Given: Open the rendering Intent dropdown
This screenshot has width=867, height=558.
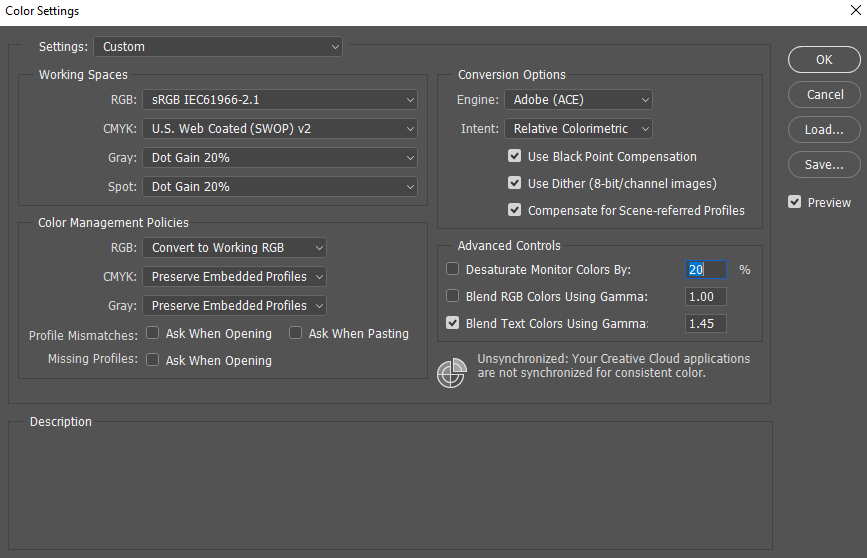Looking at the screenshot, I should (x=578, y=129).
